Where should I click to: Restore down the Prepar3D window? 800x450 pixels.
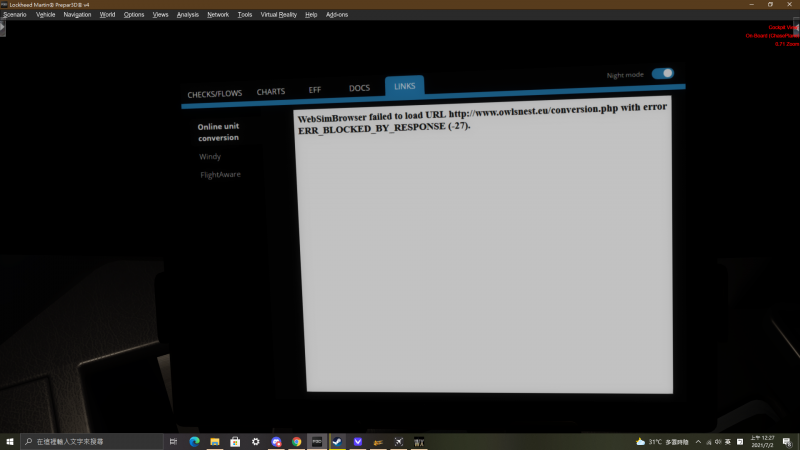pos(770,5)
